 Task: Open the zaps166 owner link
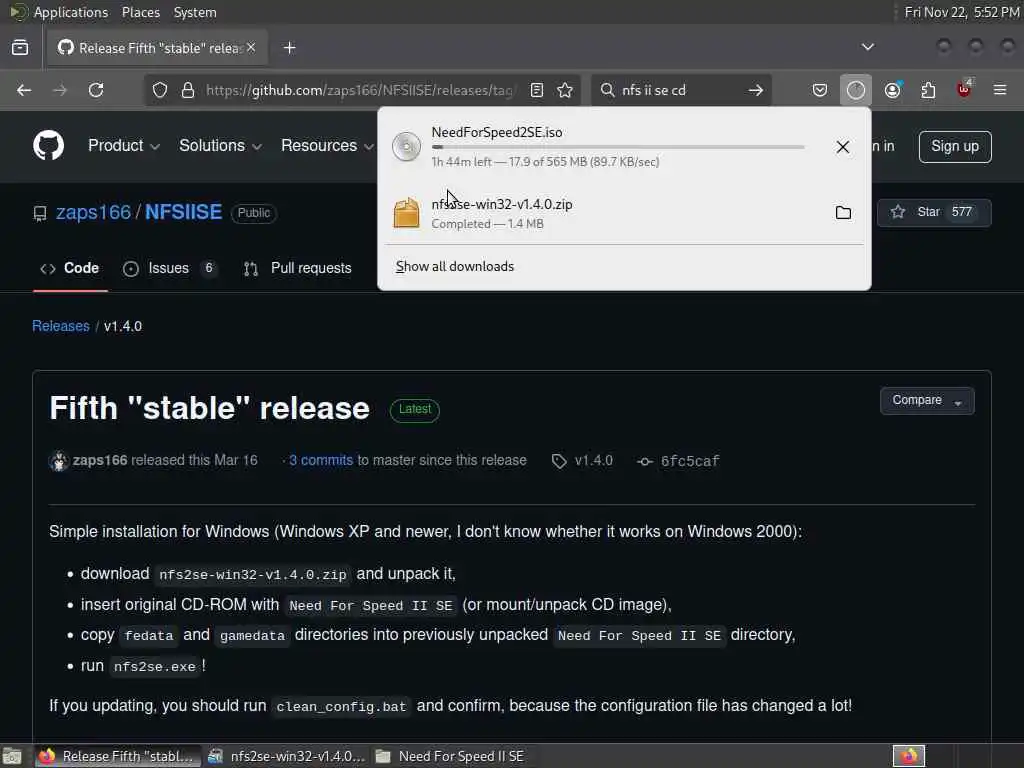click(x=93, y=212)
